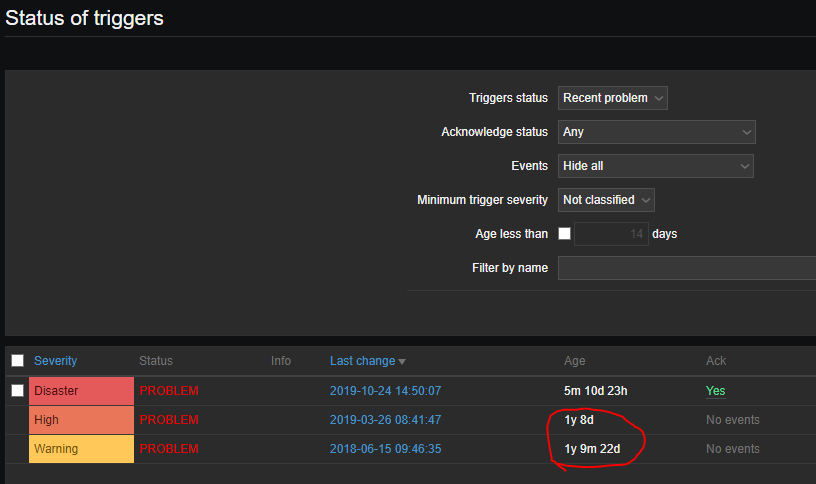Click the age value 1y 9m 22d
This screenshot has height=484, width=816.
[x=592, y=449]
